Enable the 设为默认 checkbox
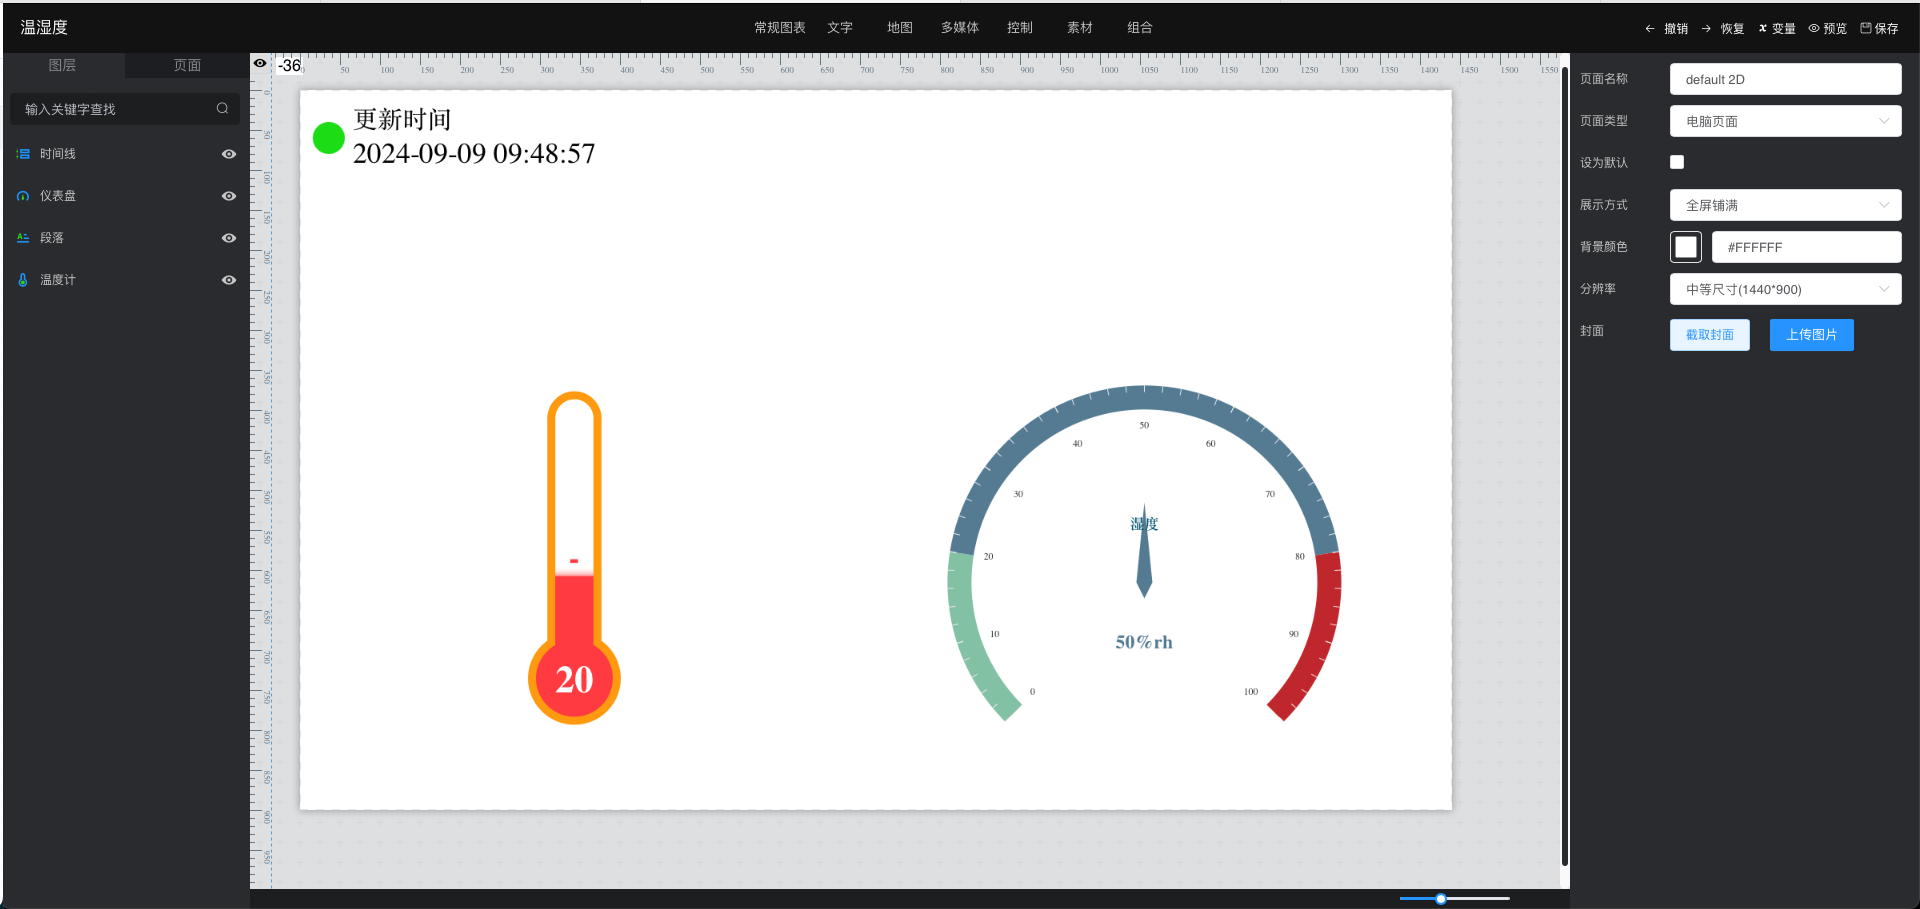The image size is (1920, 909). pyautogui.click(x=1677, y=162)
